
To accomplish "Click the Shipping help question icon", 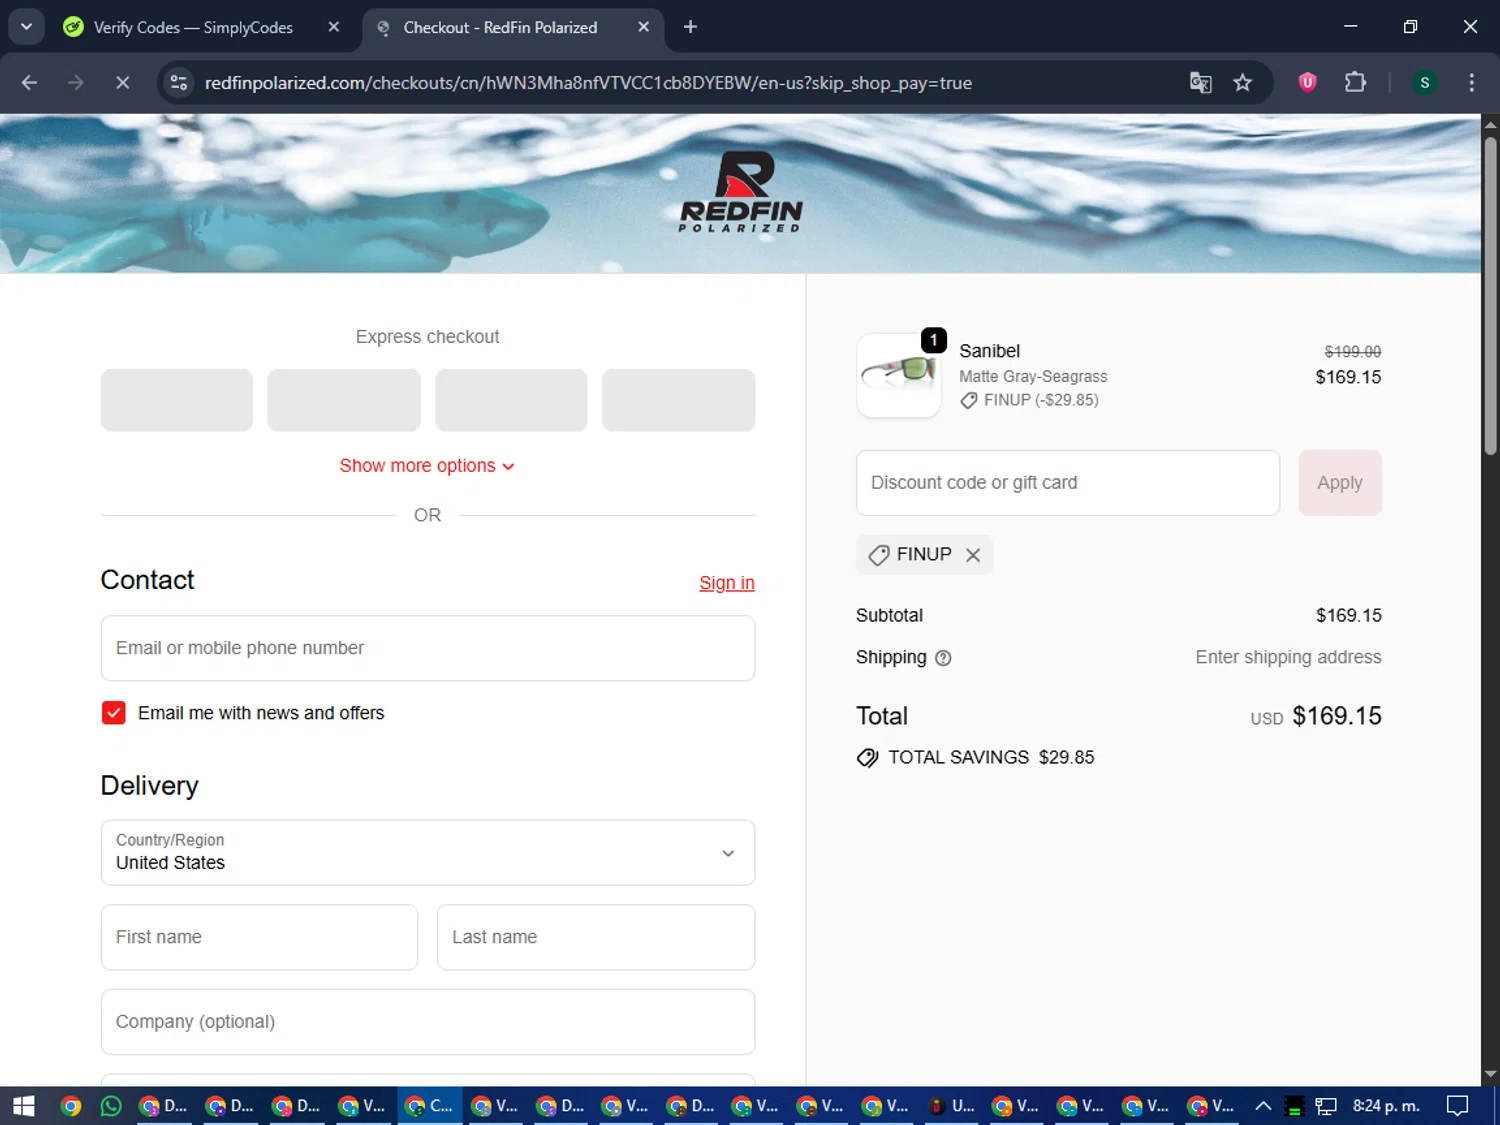I will 943,658.
